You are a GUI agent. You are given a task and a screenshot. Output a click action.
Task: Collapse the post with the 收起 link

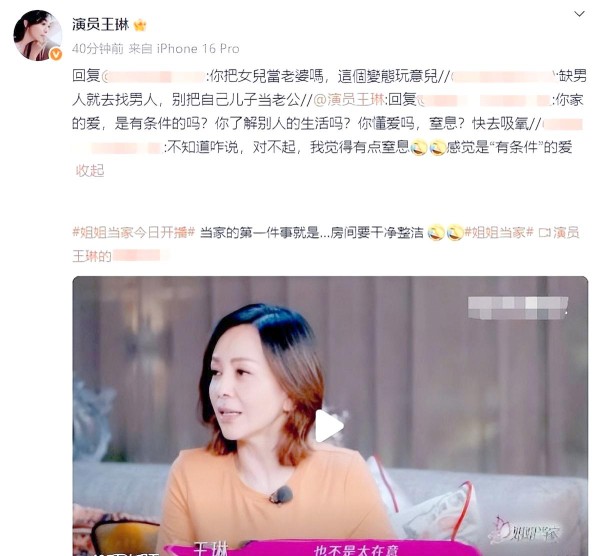tap(90, 171)
